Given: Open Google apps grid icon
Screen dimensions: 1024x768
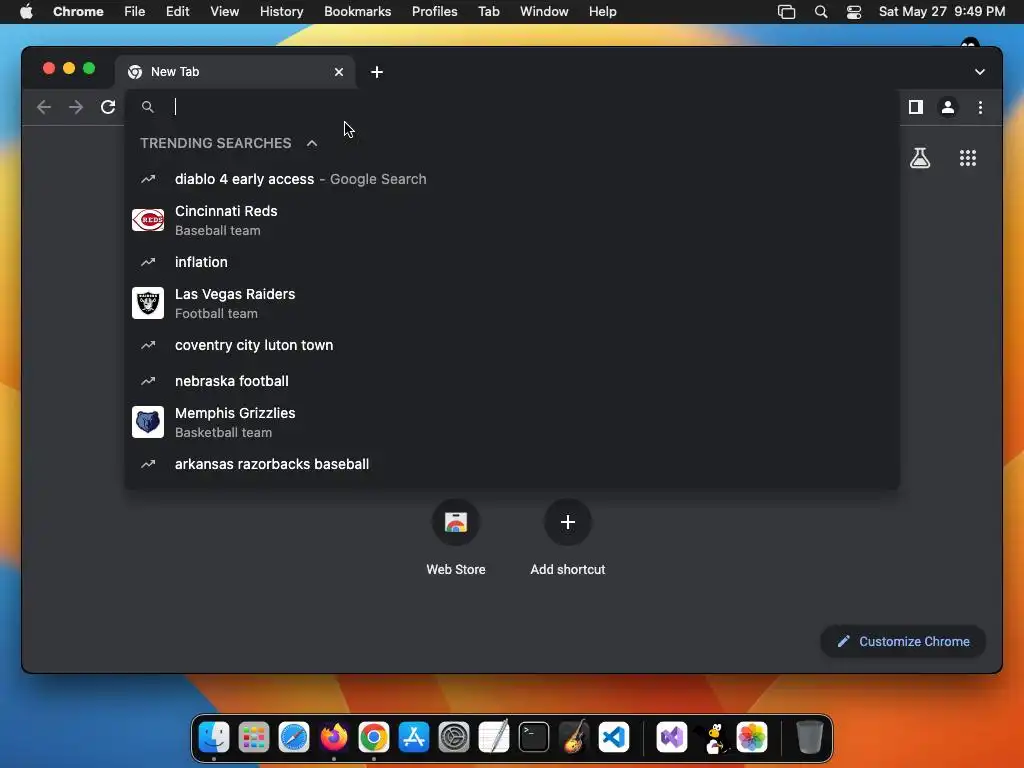Looking at the screenshot, I should (x=968, y=158).
